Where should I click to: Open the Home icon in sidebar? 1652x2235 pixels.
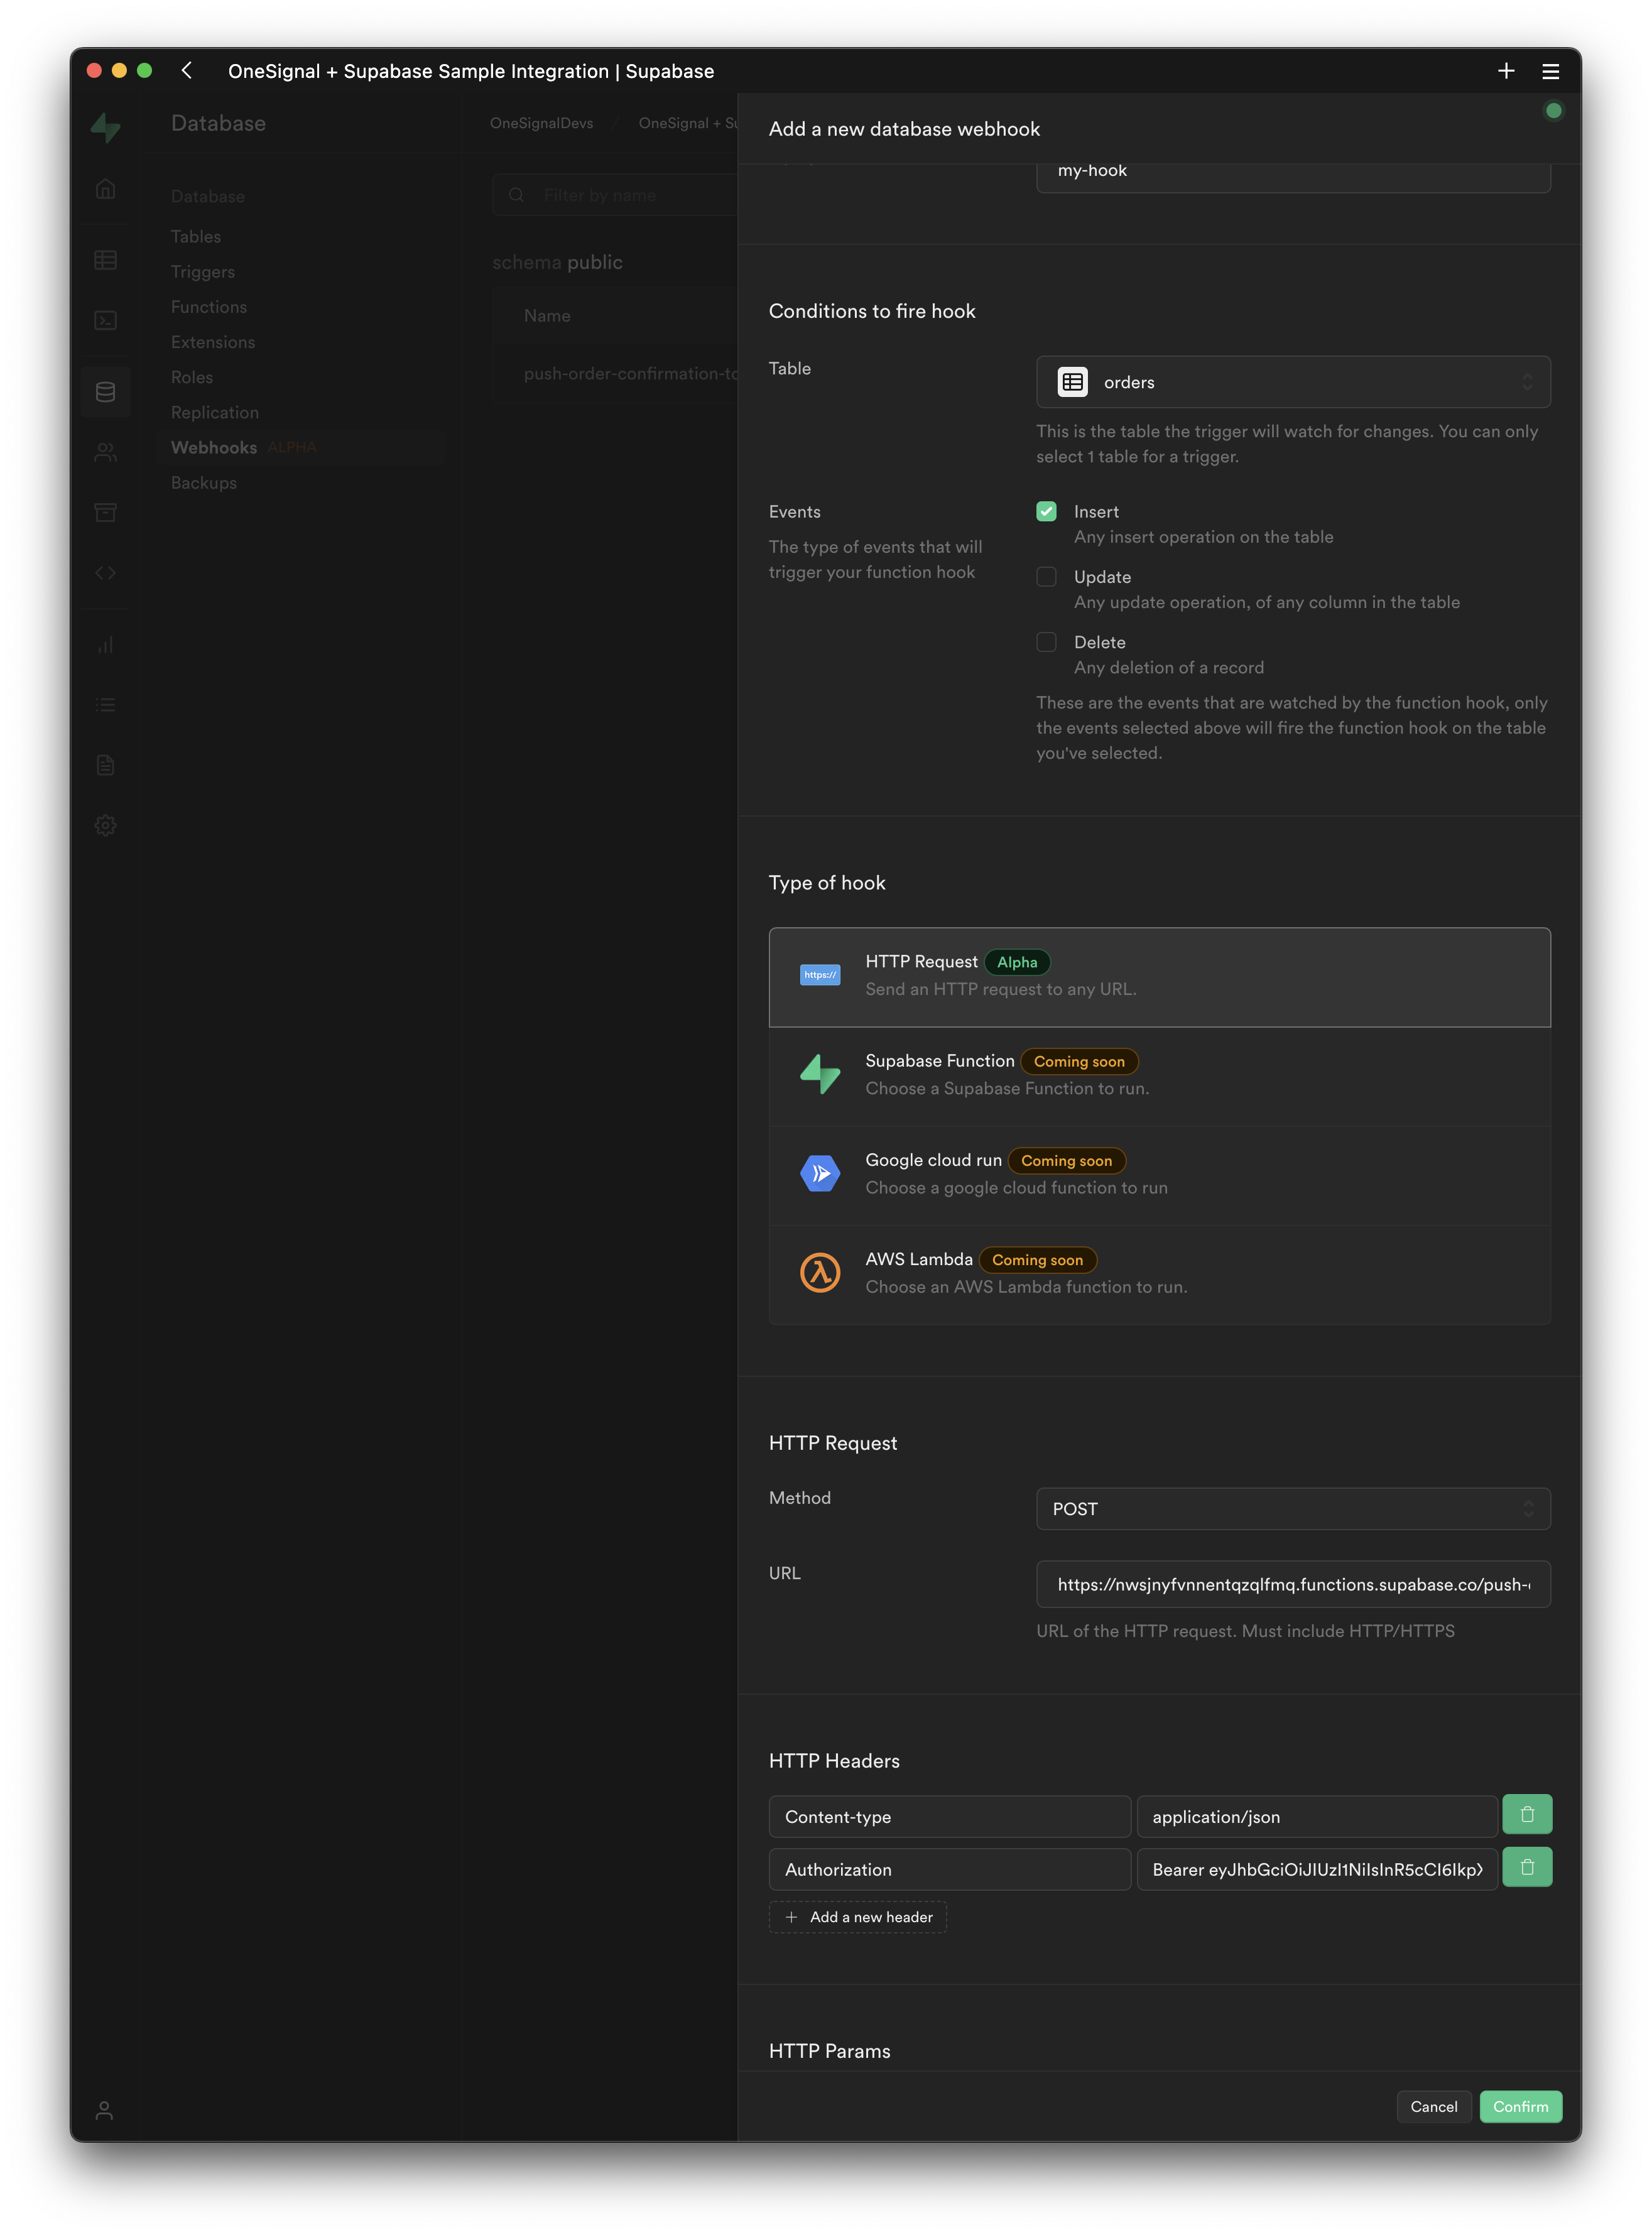pos(105,189)
